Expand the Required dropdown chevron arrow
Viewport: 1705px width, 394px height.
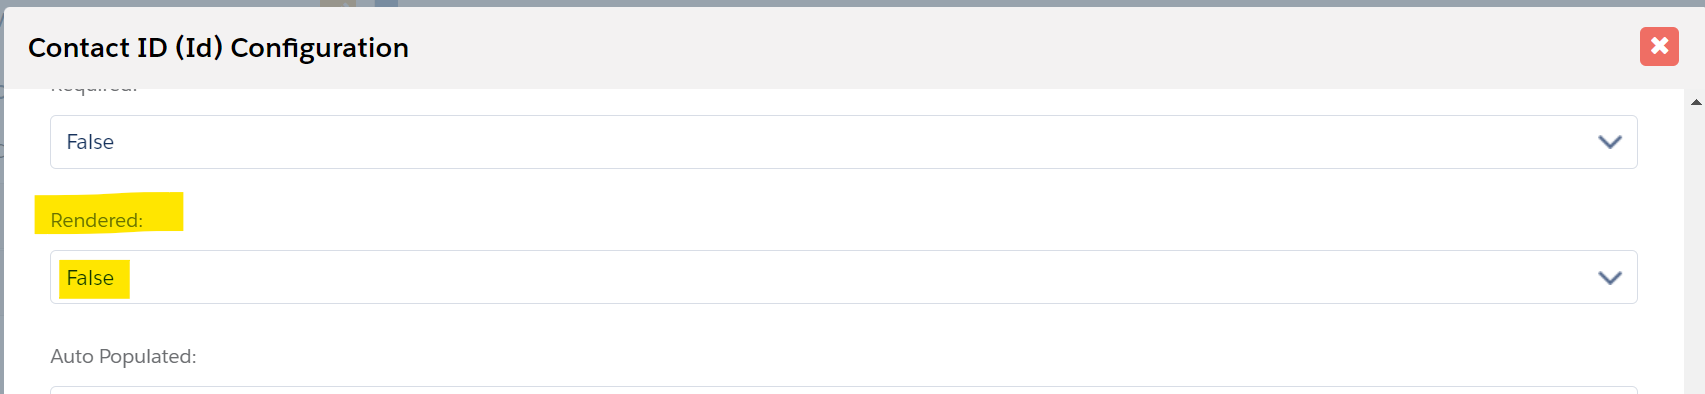click(x=1610, y=142)
